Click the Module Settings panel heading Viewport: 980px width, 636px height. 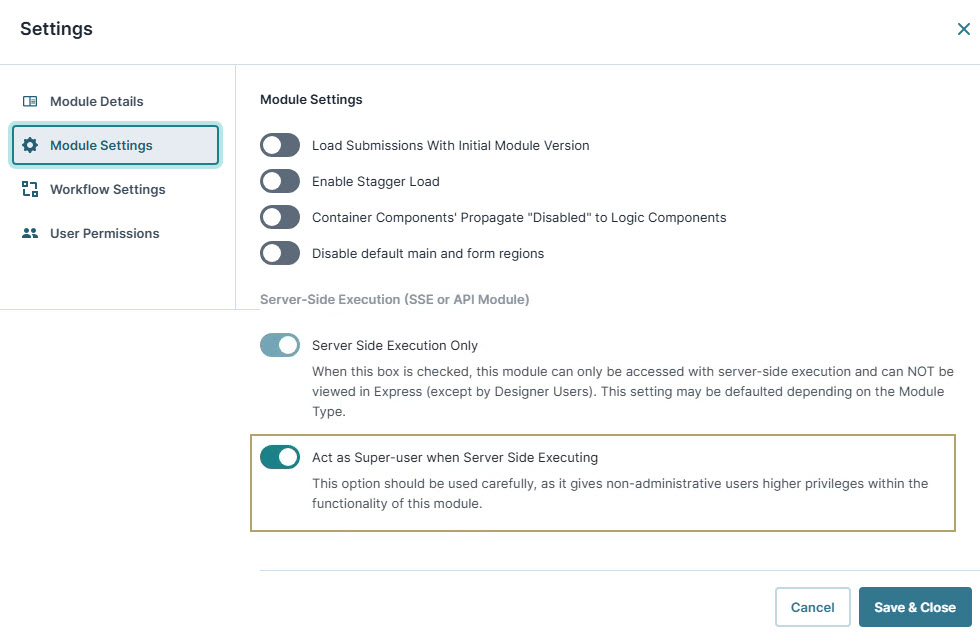(x=311, y=99)
